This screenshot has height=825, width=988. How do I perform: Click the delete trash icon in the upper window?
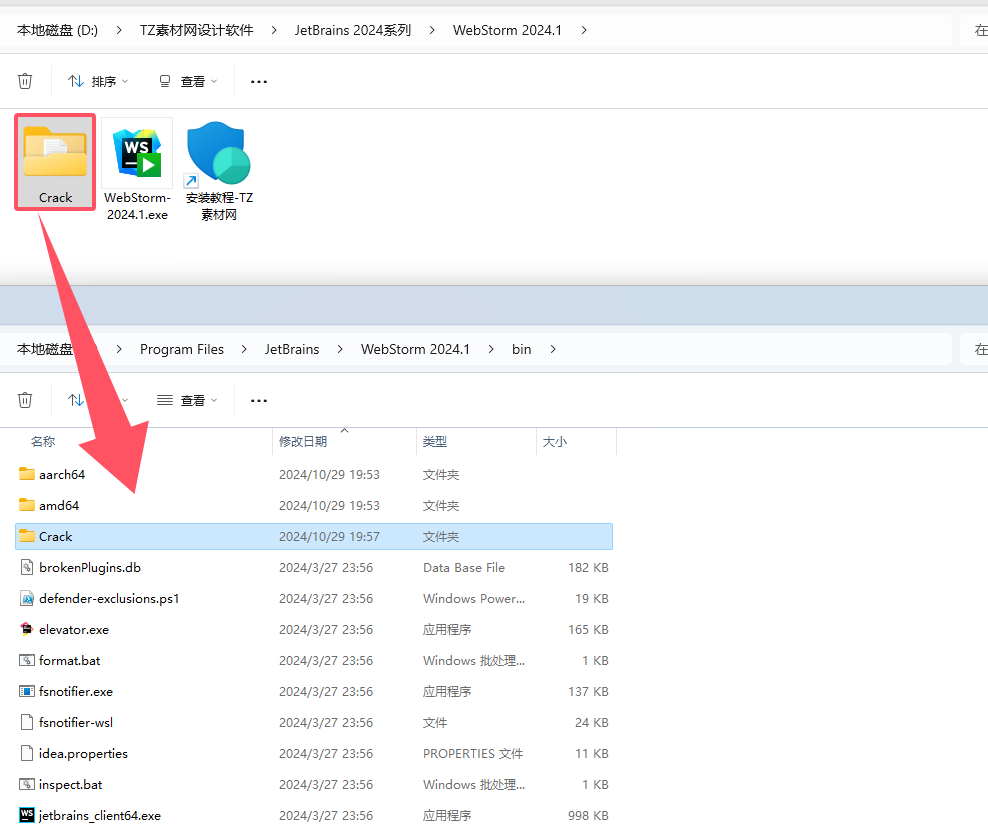[25, 81]
